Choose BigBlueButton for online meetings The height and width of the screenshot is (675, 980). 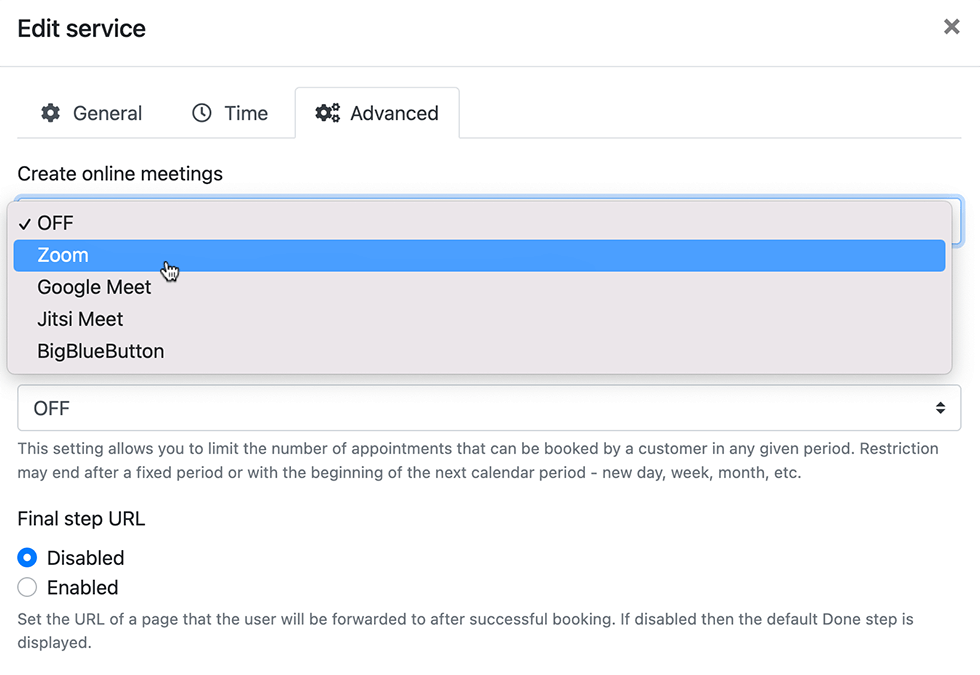click(x=100, y=351)
